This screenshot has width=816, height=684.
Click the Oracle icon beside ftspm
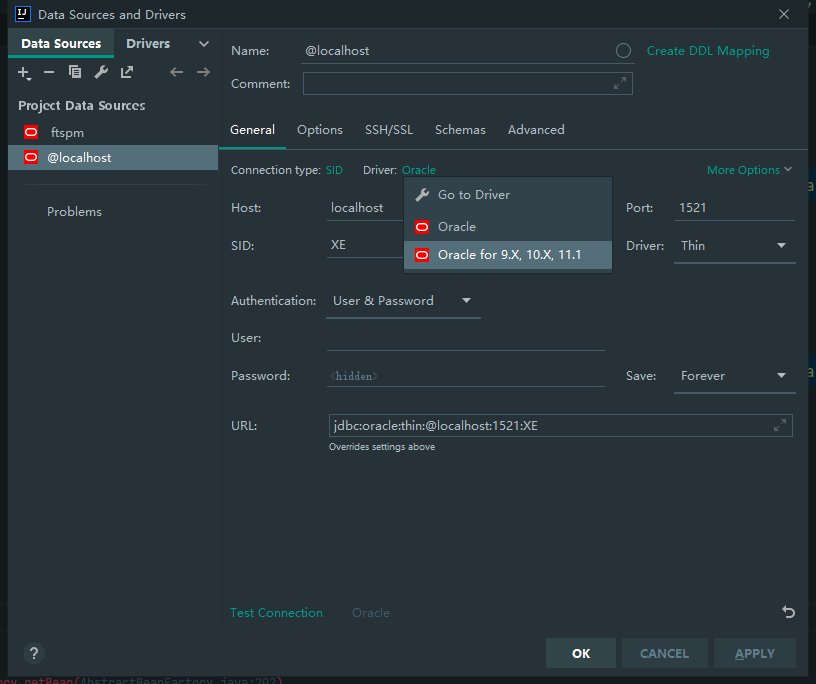click(31, 132)
